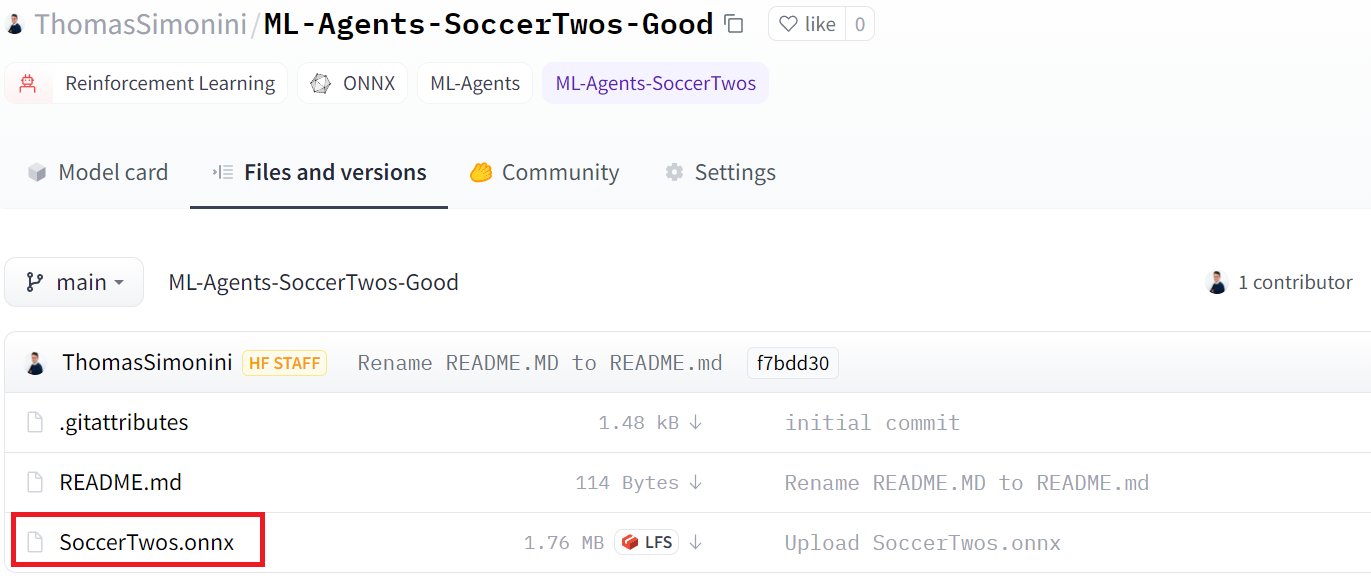
Task: Click commit hash f7bdd30
Action: click(x=792, y=363)
